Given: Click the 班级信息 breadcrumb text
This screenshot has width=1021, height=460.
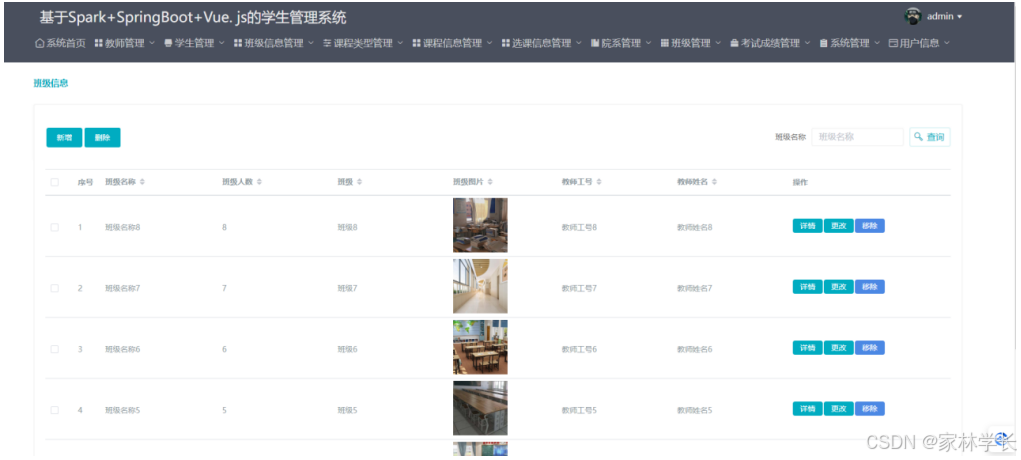Looking at the screenshot, I should 51,83.
